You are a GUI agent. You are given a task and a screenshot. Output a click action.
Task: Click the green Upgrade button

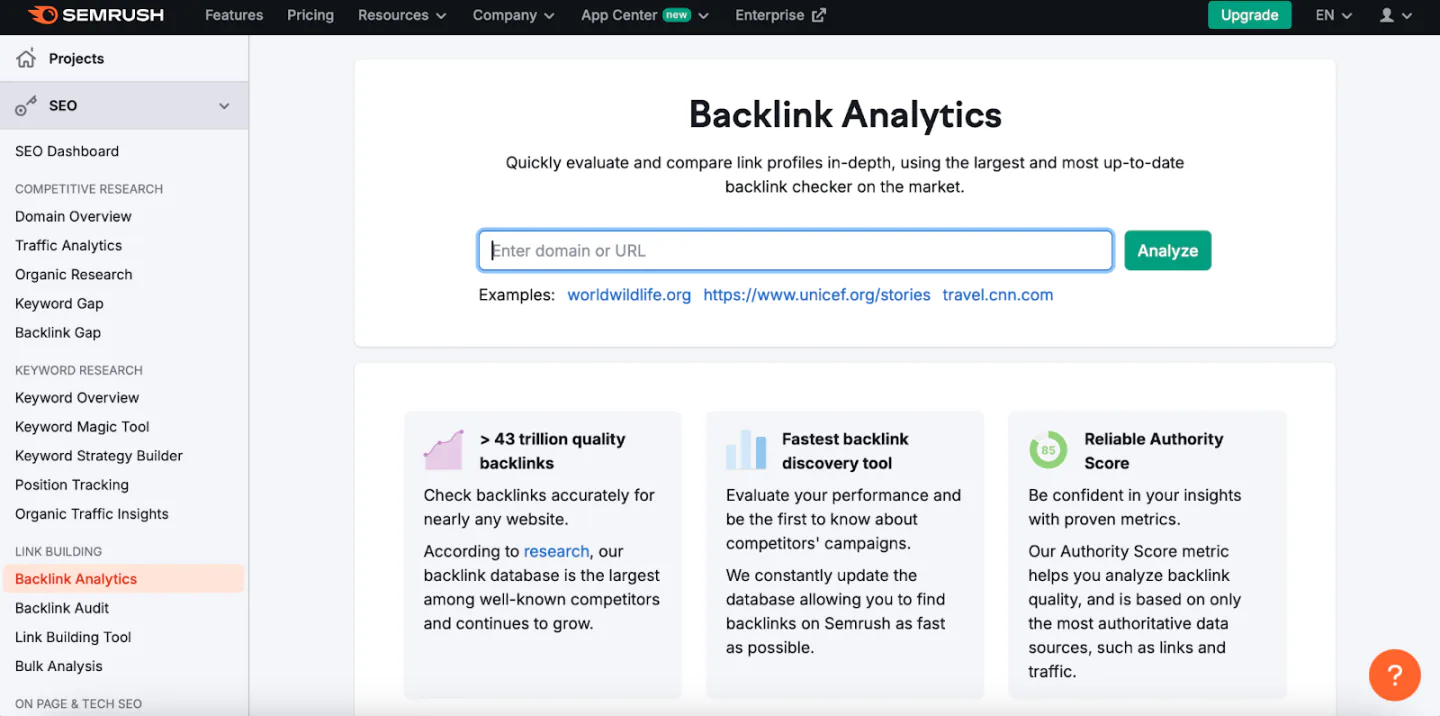point(1250,15)
